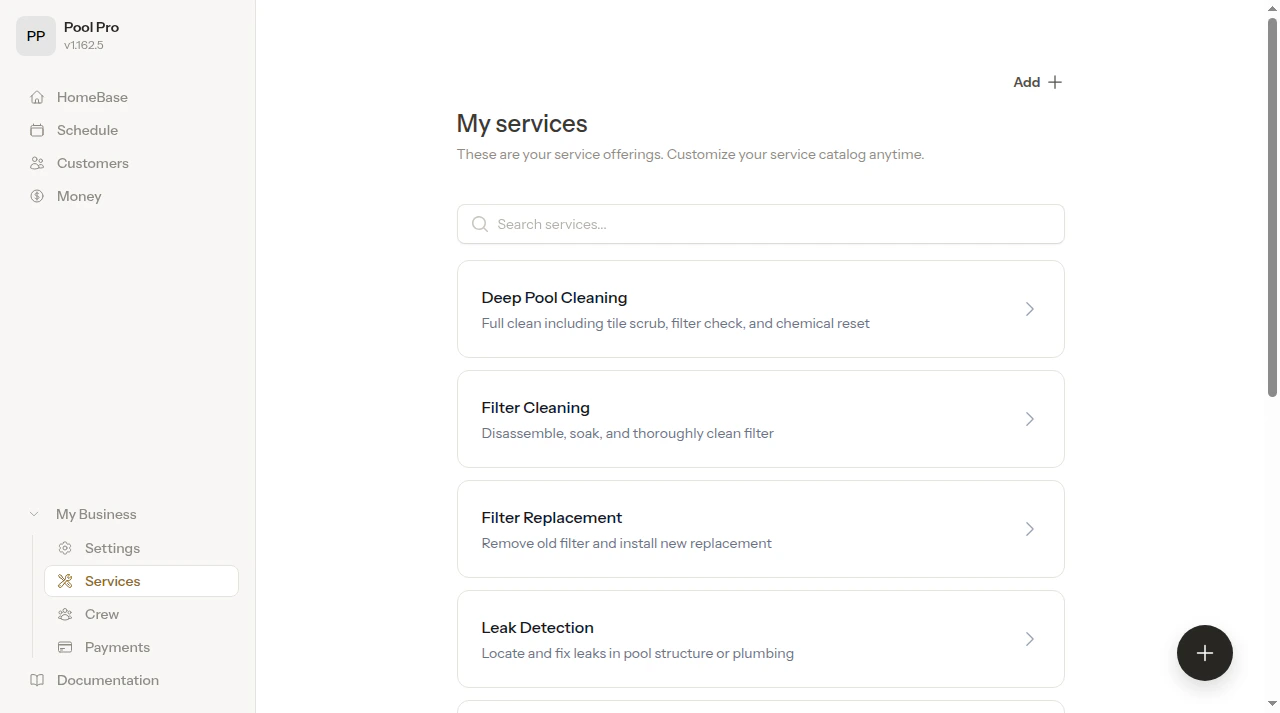
Task: Select Schedule from the sidebar menu
Action: coord(87,130)
